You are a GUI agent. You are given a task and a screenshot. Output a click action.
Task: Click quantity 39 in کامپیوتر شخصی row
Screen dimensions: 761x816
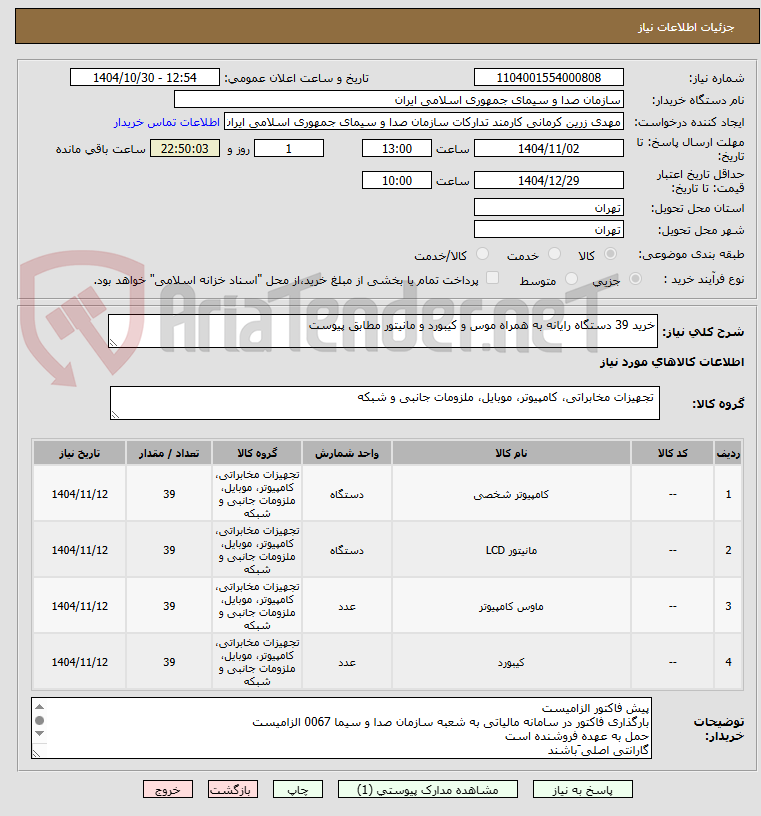pyautogui.click(x=169, y=494)
